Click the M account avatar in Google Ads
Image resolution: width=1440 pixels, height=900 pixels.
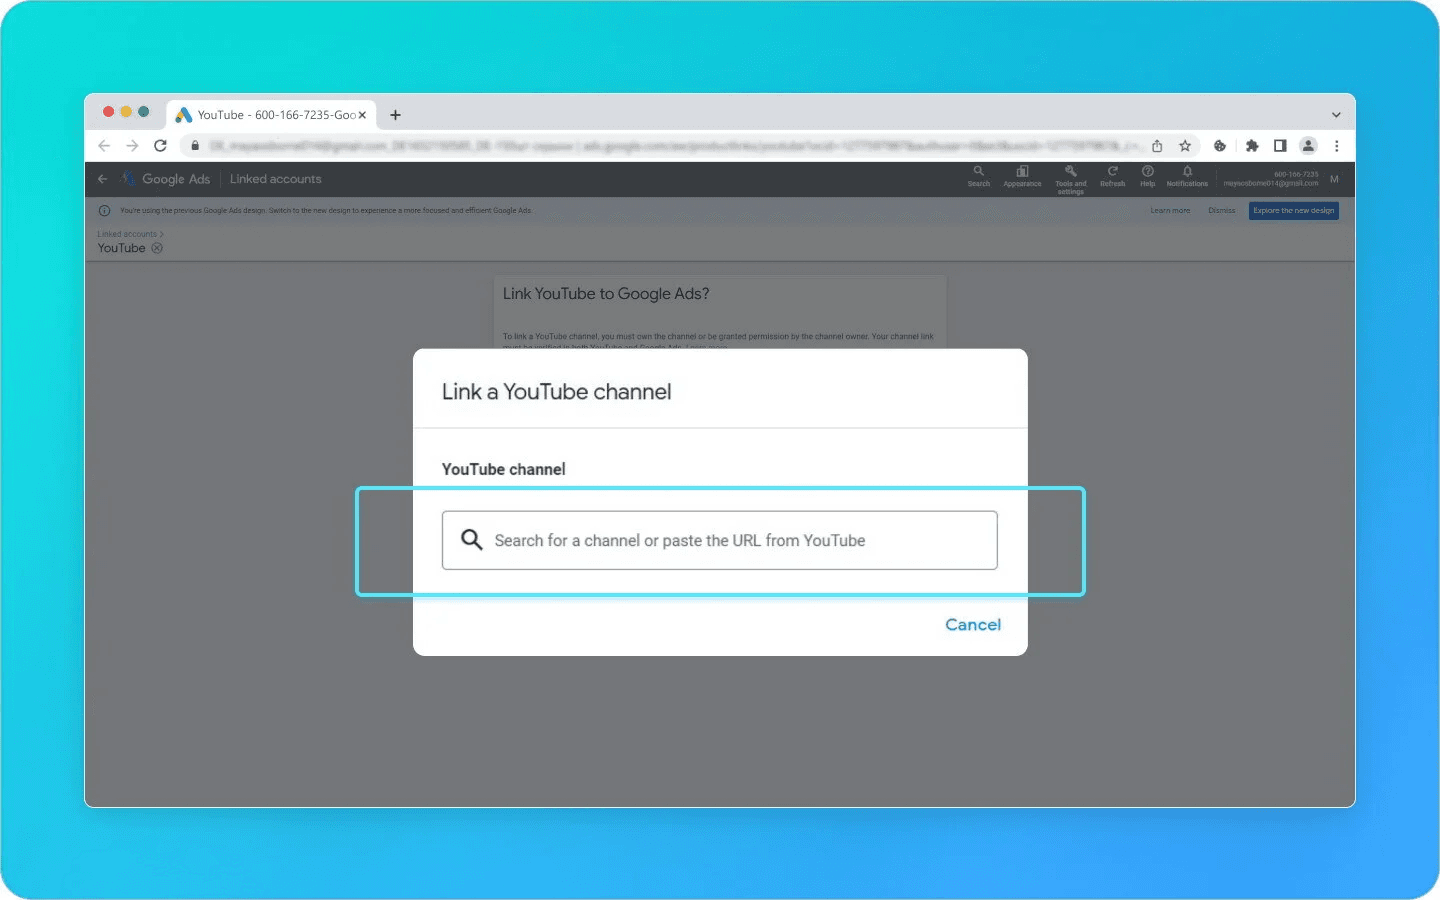click(x=1334, y=179)
